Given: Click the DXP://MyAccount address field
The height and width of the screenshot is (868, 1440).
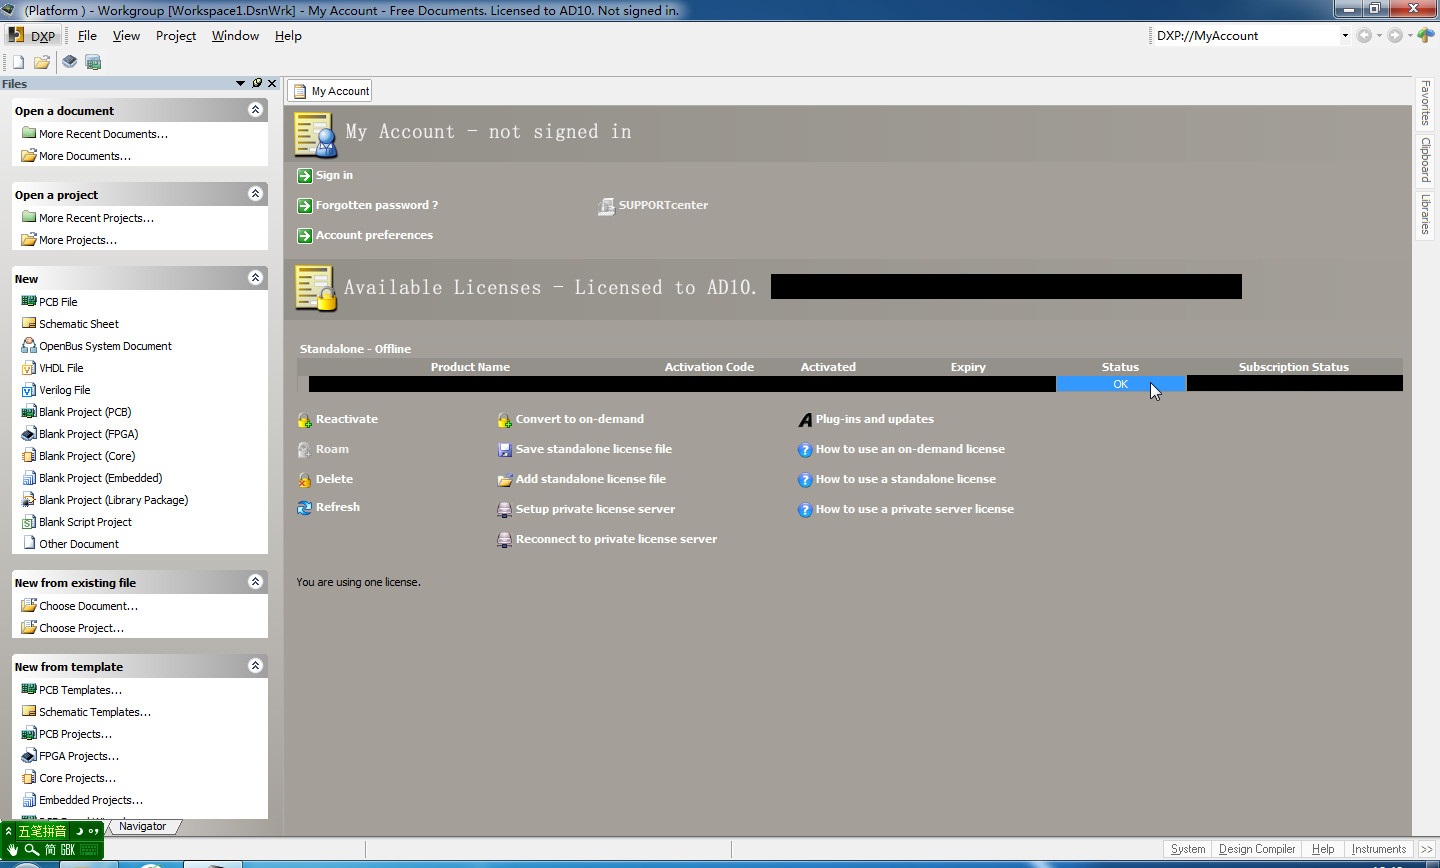Looking at the screenshot, I should click(1245, 35).
